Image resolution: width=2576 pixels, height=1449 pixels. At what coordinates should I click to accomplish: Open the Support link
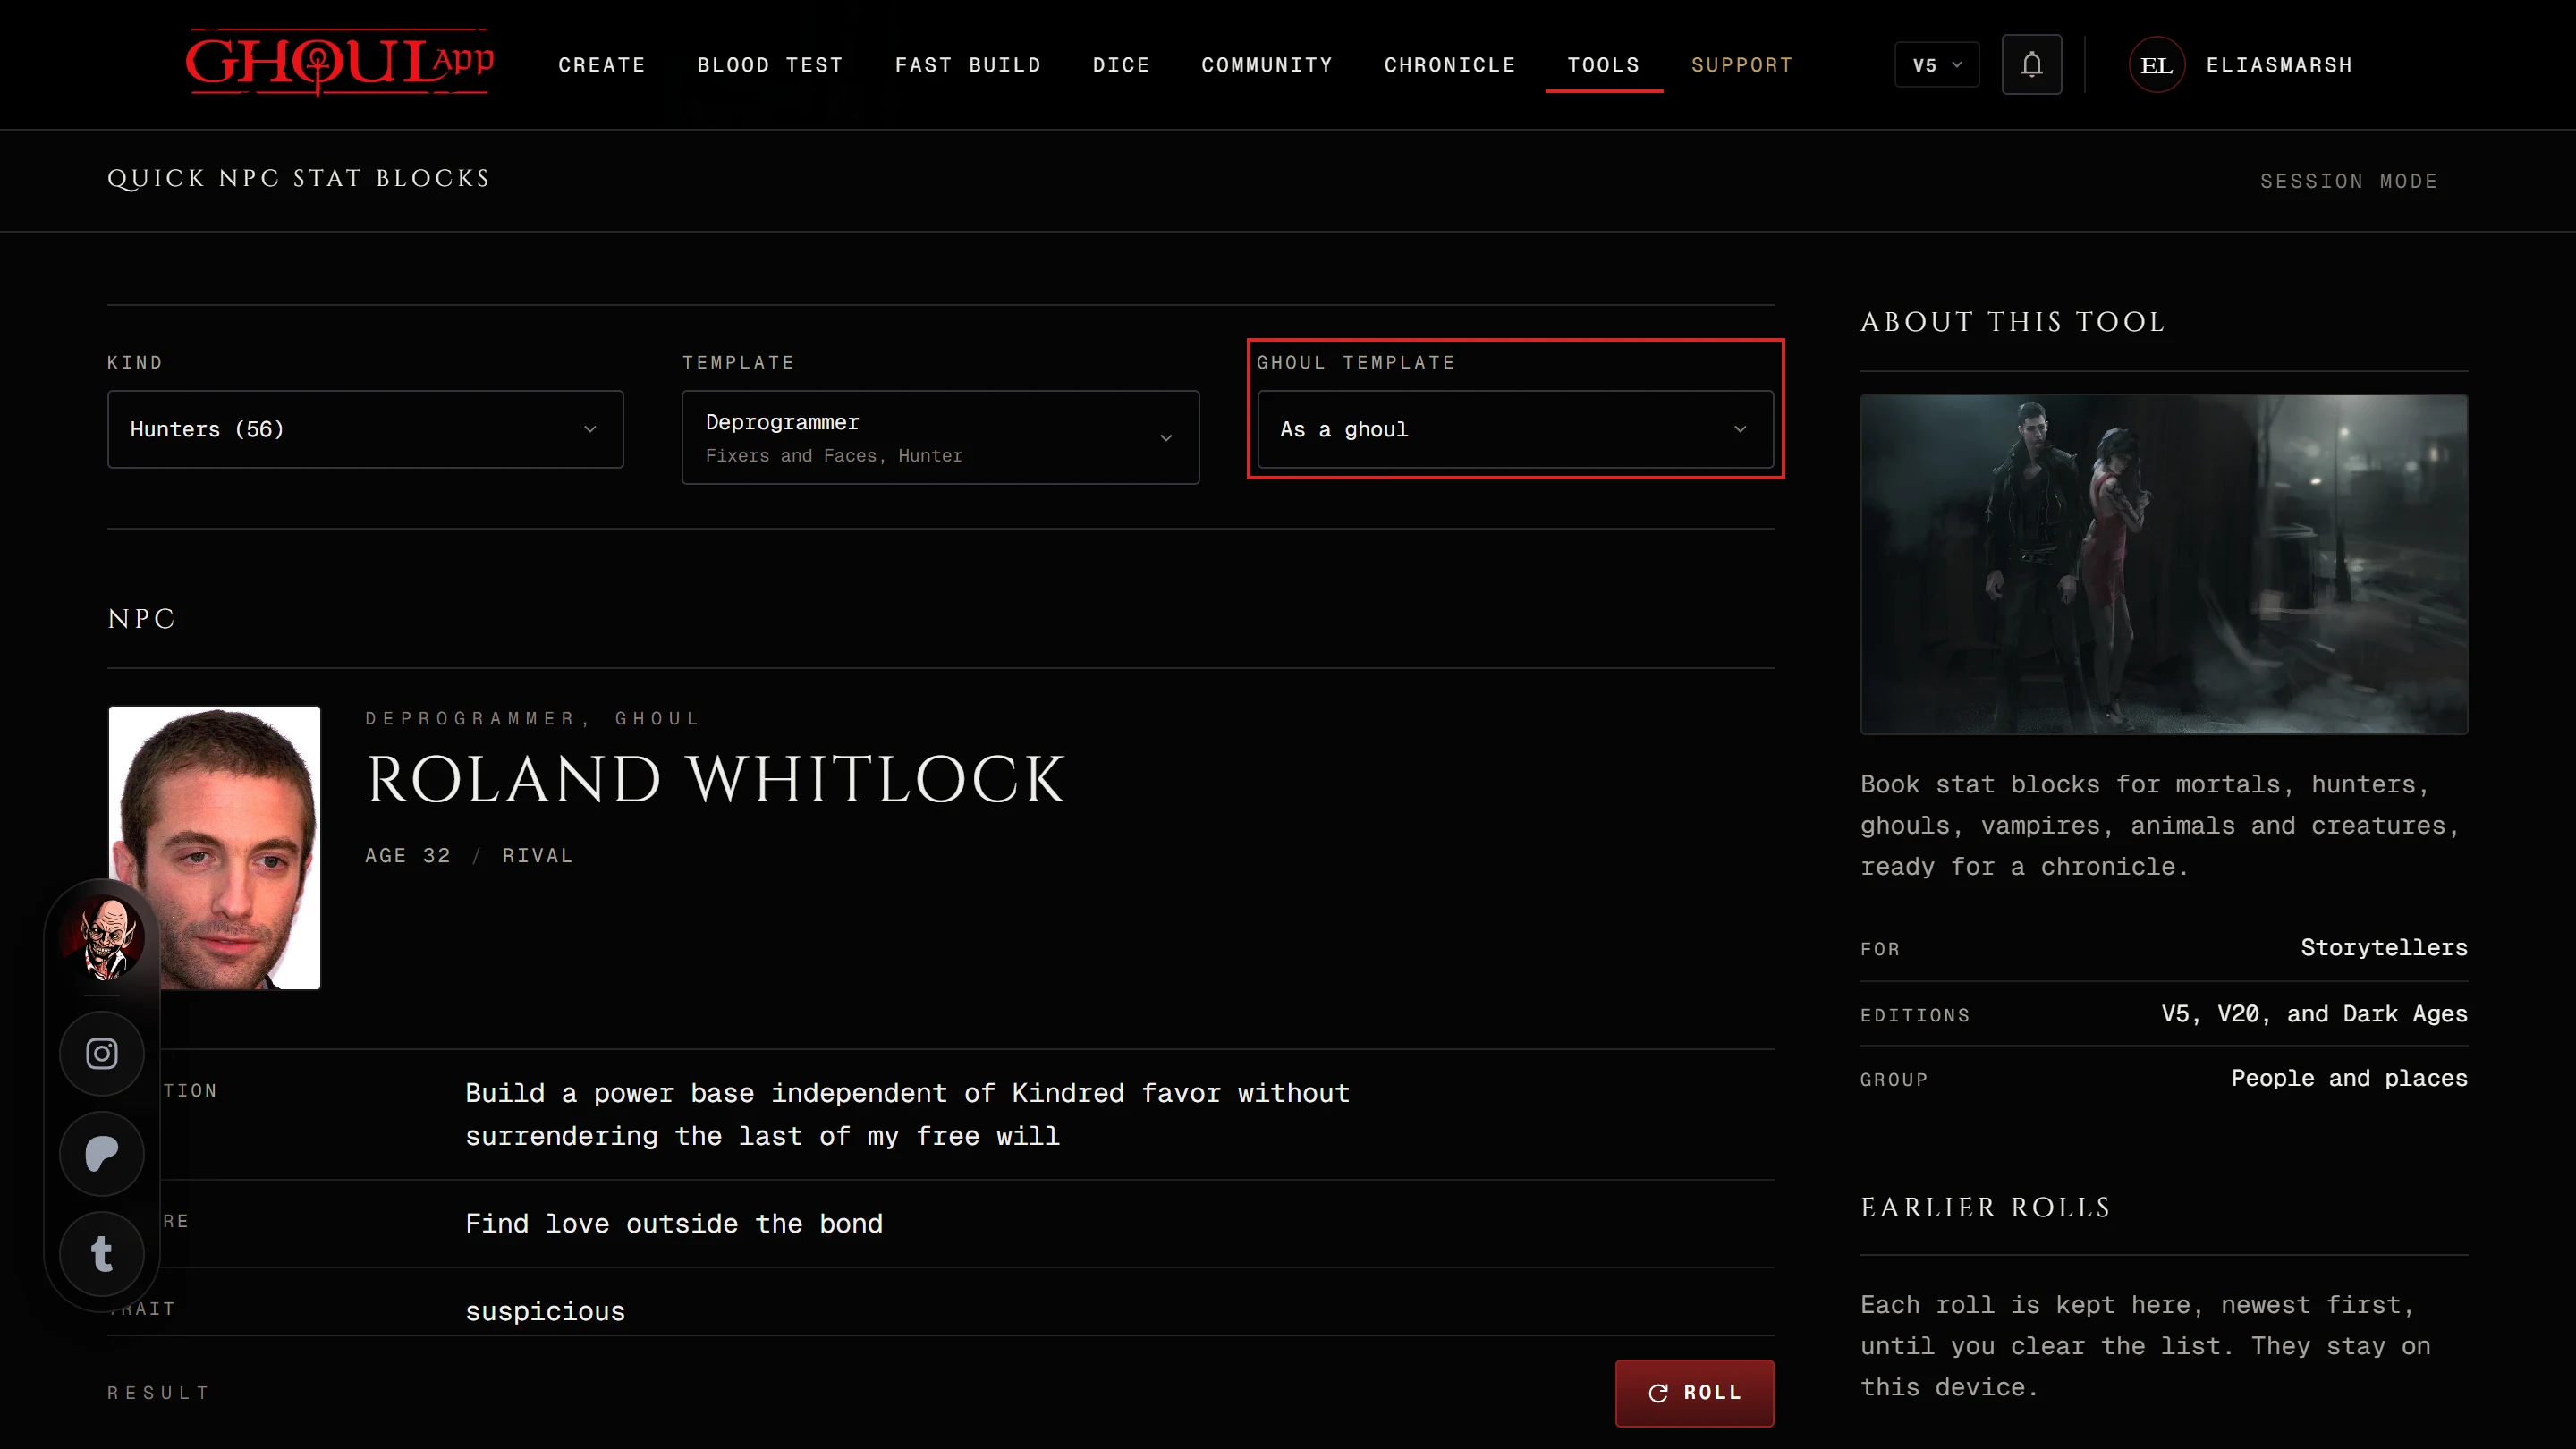coord(1742,65)
